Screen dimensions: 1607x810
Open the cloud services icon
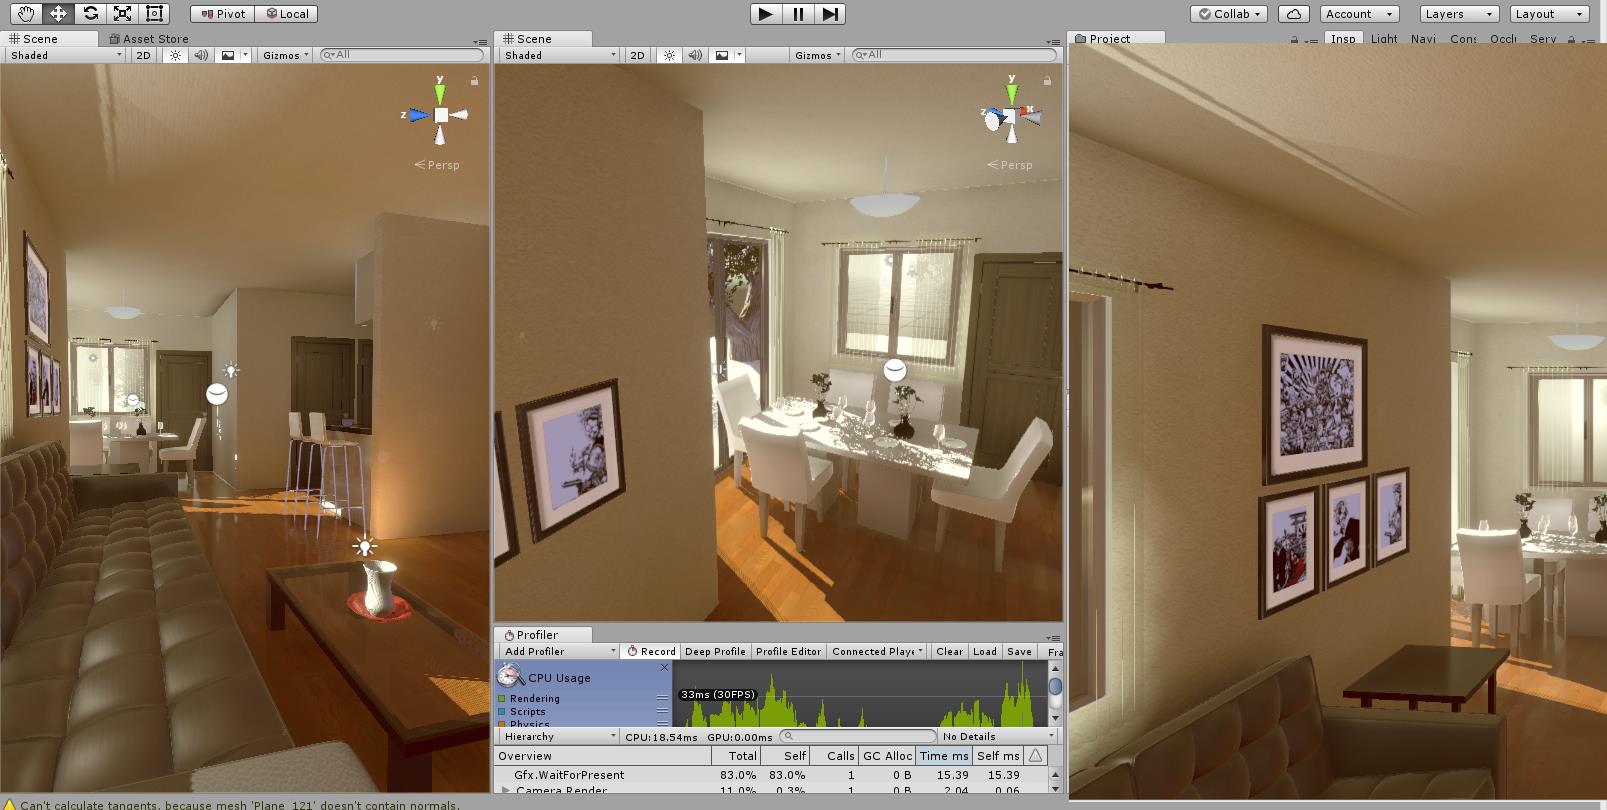point(1294,14)
